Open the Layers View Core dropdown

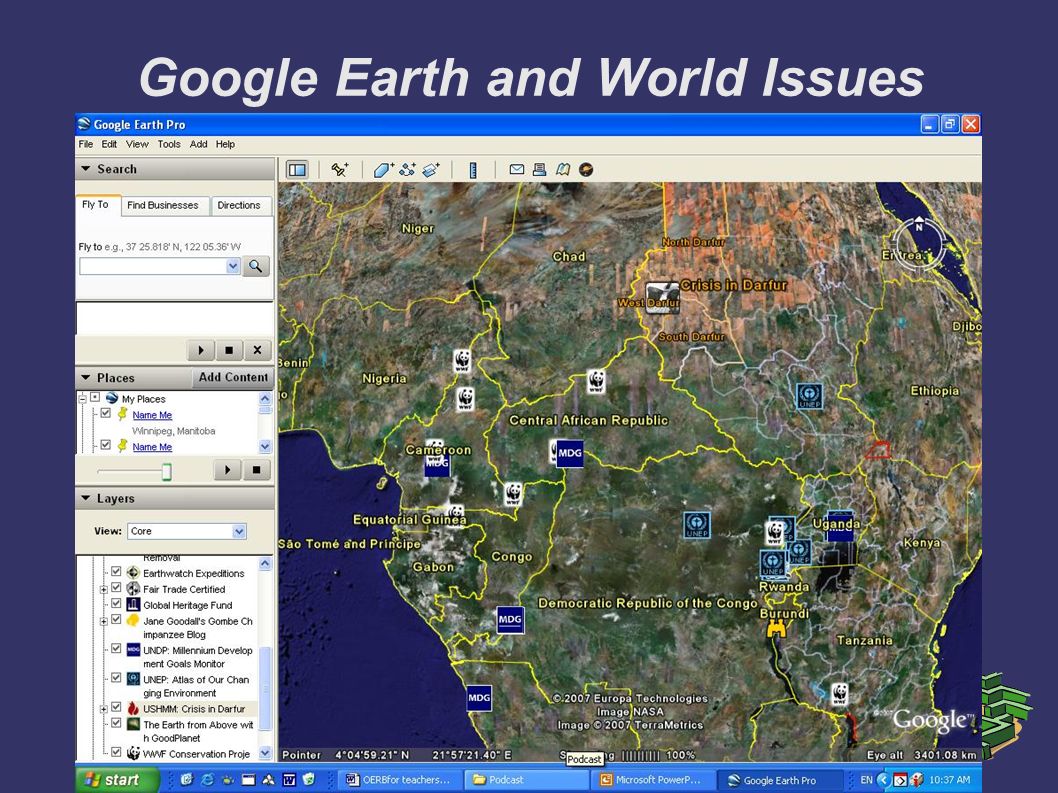239,531
